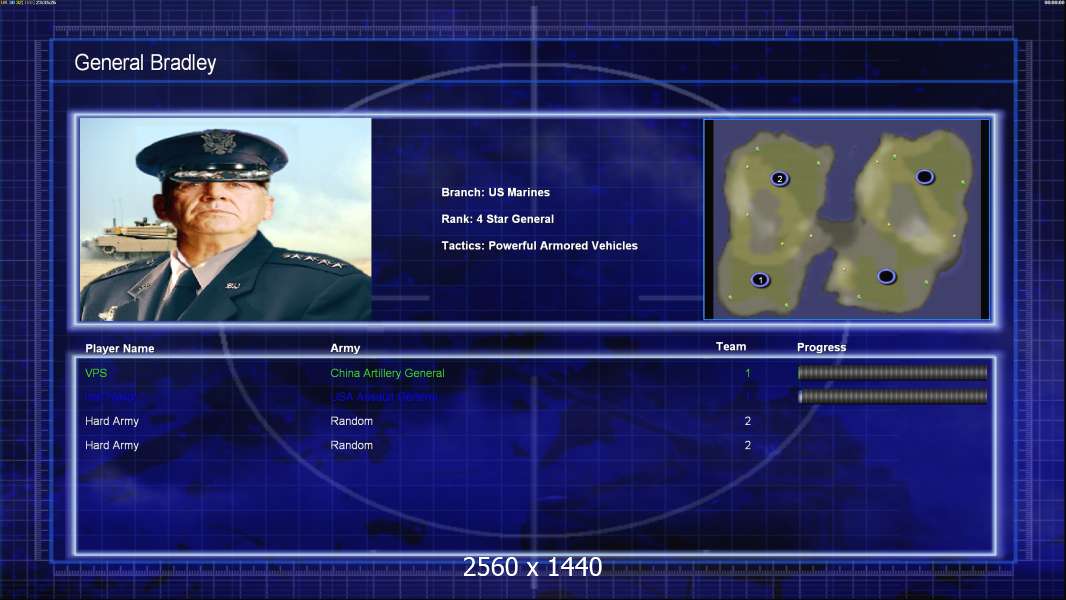The width and height of the screenshot is (1066, 600).
Task: Click start position marker 1 on the map
Action: pyautogui.click(x=760, y=280)
